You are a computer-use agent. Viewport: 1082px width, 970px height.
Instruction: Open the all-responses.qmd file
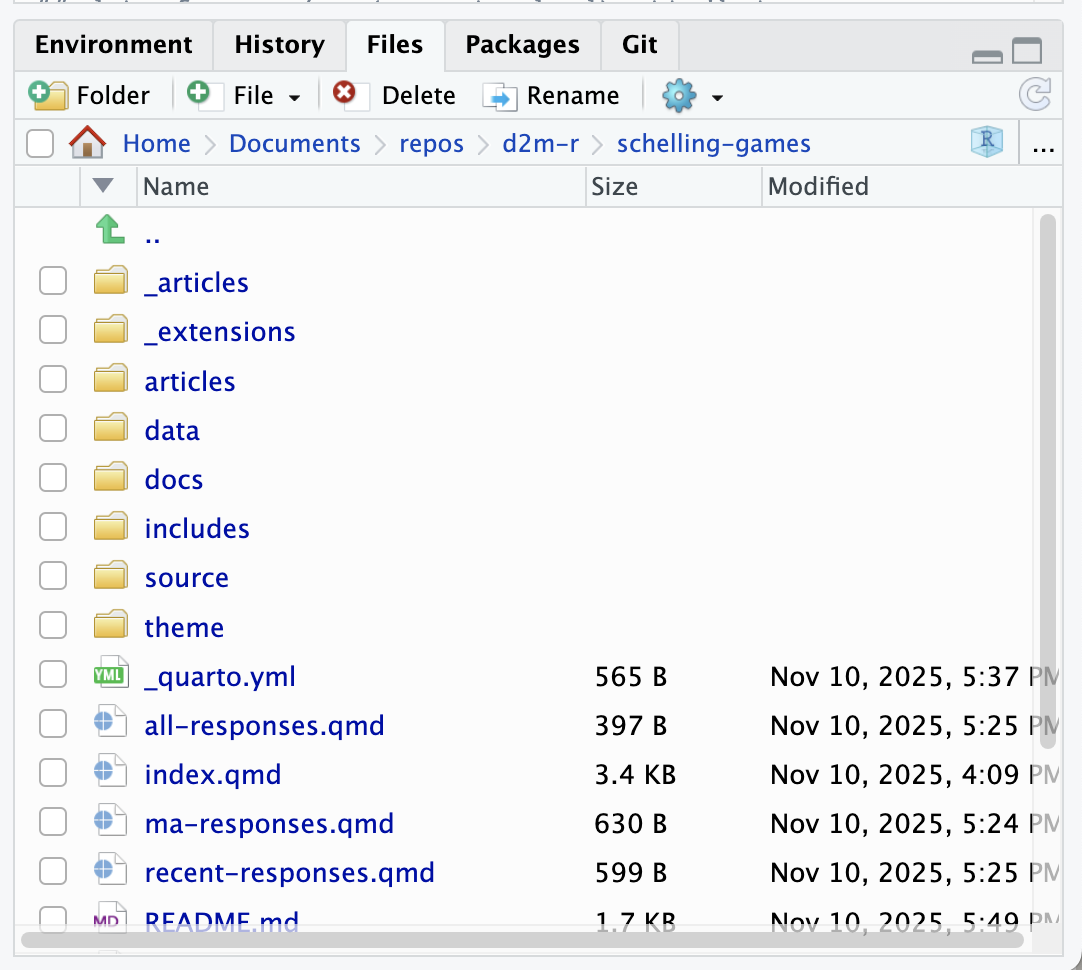click(264, 725)
